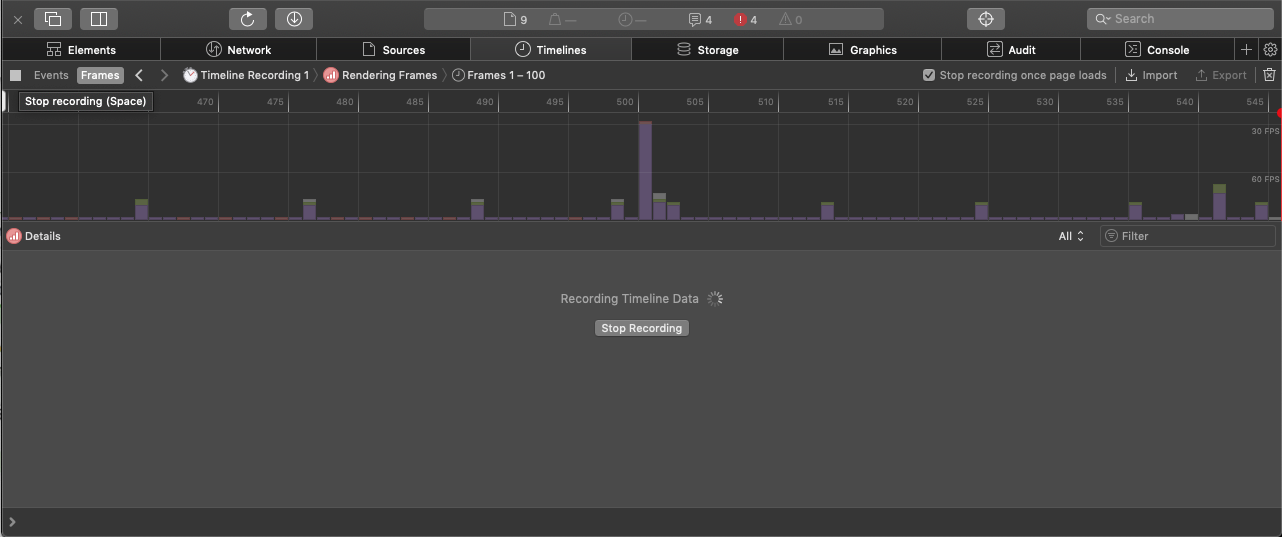Open the Graphics tab
Viewport: 1282px width, 537px height.
pos(862,49)
